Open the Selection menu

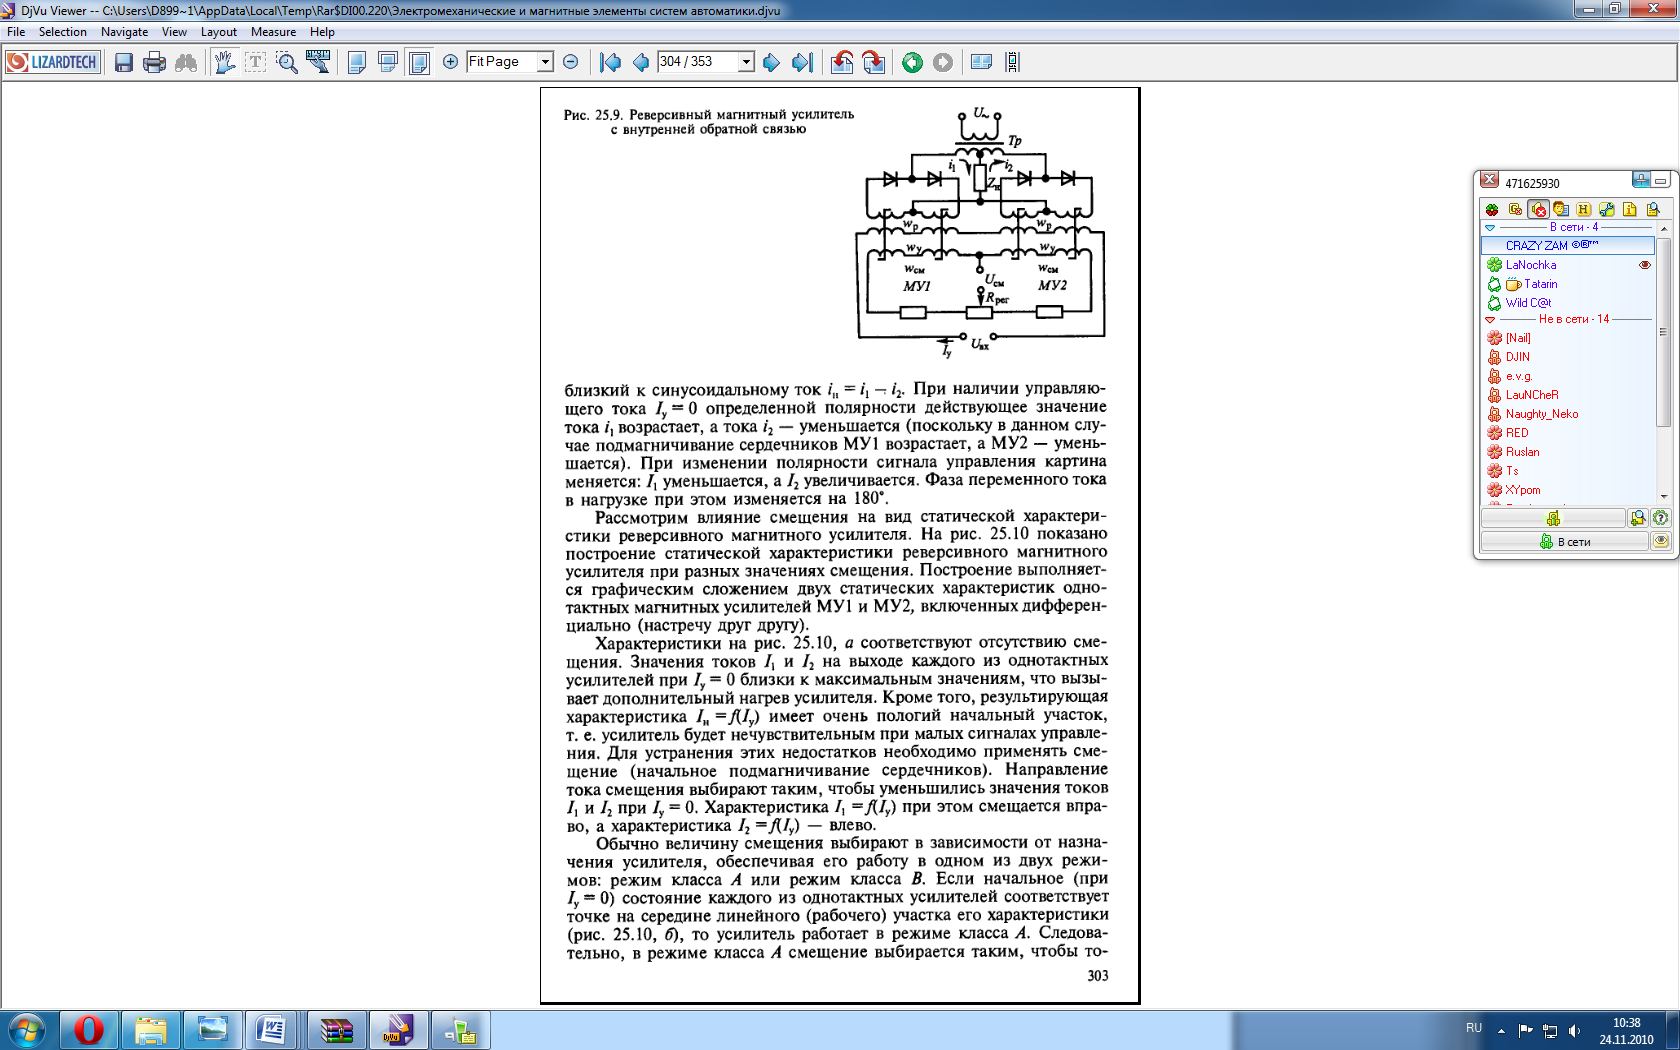(x=63, y=32)
